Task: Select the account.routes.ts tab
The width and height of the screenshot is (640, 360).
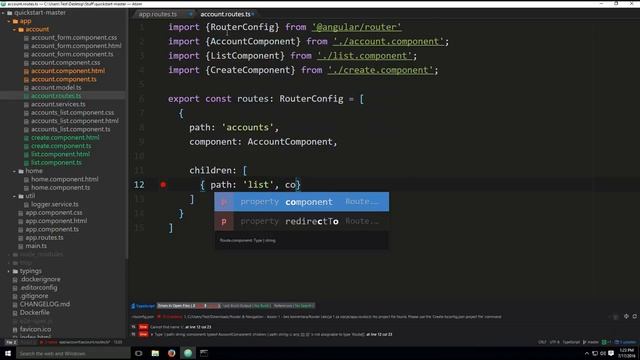Action: click(x=225, y=14)
